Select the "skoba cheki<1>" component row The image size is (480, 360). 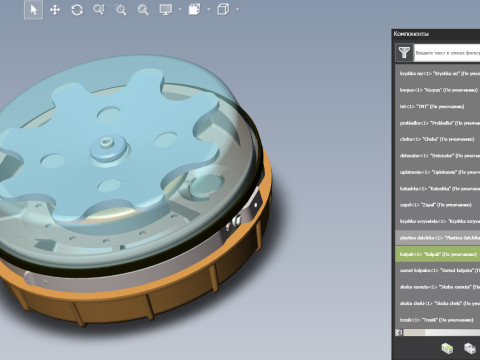438,304
